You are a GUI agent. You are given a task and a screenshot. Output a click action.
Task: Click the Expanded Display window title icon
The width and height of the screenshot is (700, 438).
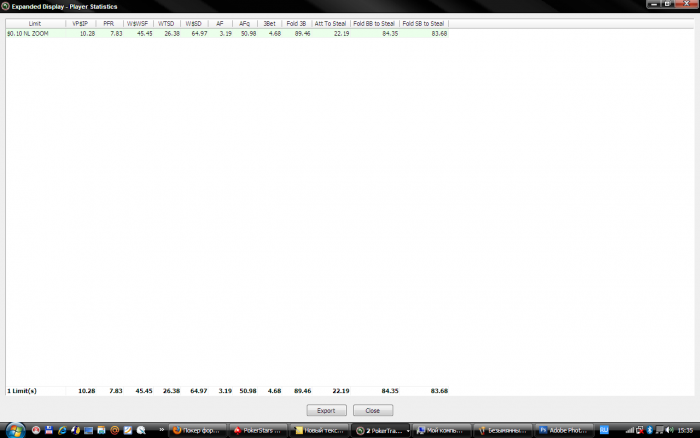[5, 6]
